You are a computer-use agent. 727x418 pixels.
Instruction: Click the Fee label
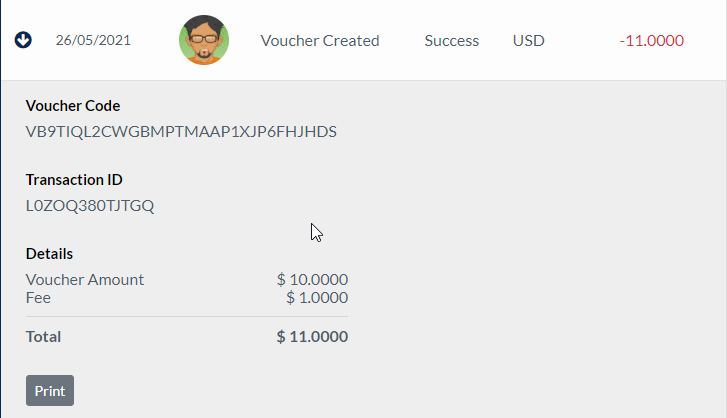point(38,297)
